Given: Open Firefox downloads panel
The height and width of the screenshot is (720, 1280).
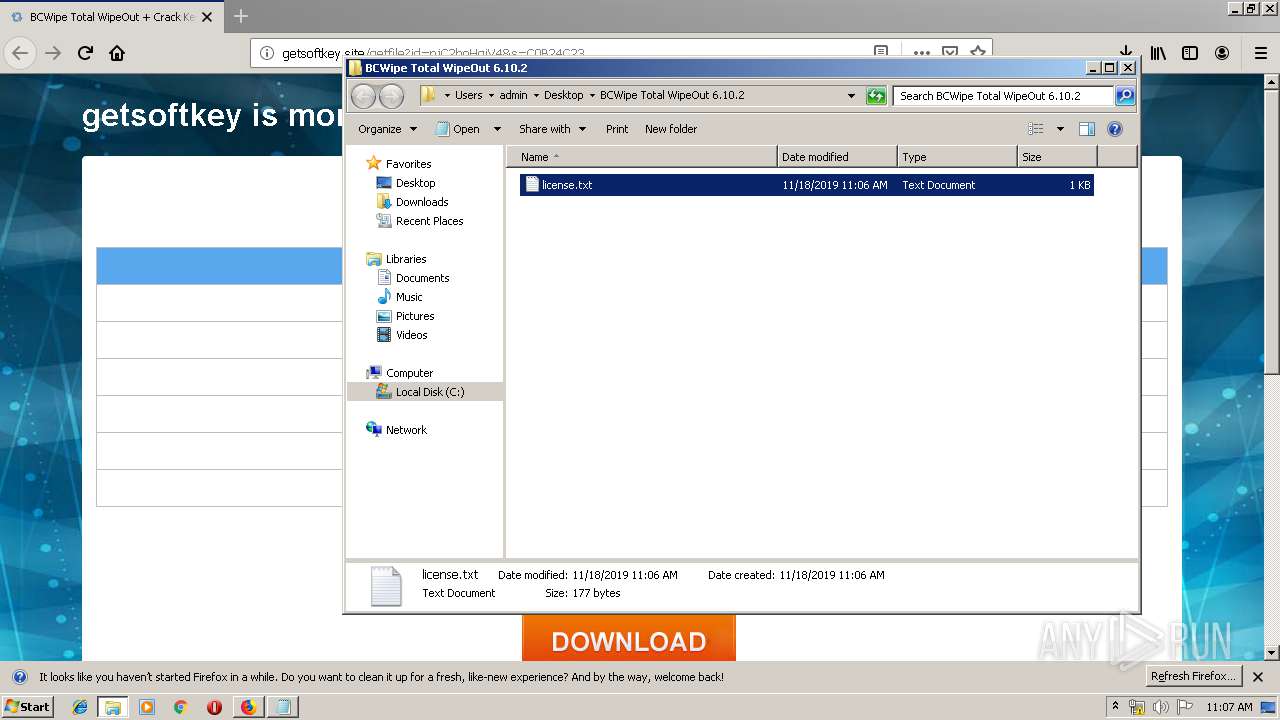Looking at the screenshot, I should [x=1126, y=53].
